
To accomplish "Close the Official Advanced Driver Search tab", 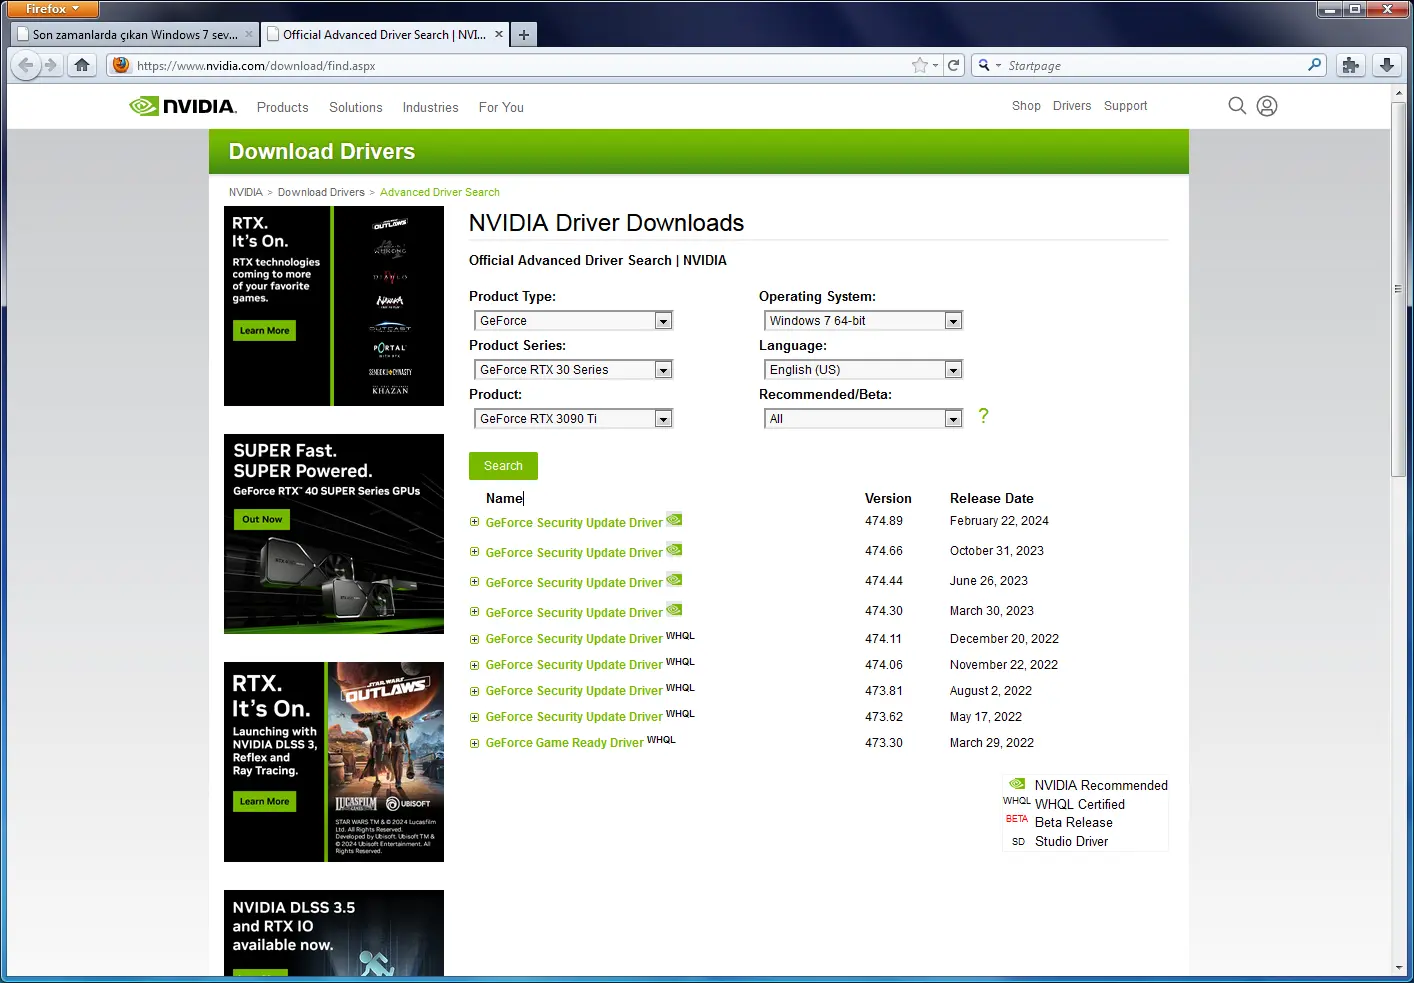I will click(x=499, y=34).
